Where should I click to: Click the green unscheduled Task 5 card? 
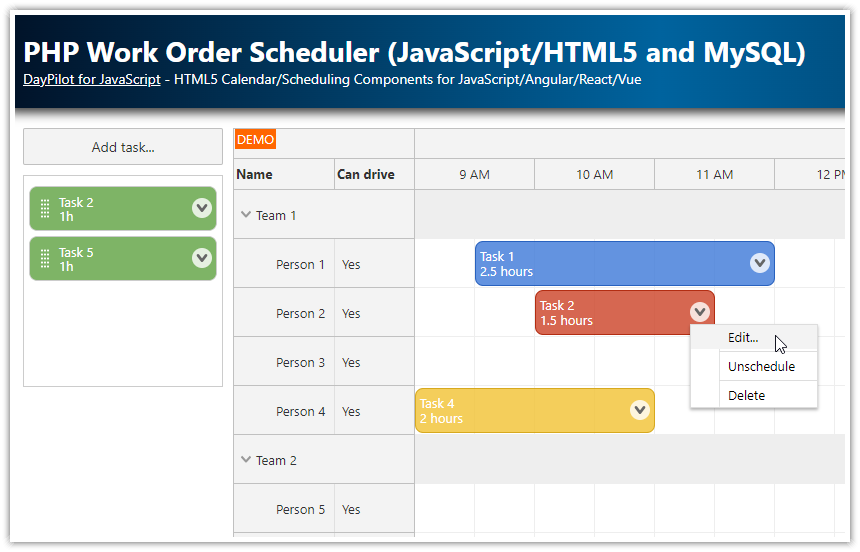(123, 258)
